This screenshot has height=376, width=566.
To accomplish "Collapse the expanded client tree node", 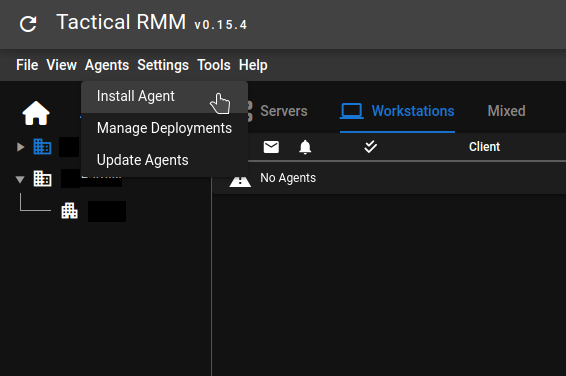I will (x=20, y=179).
